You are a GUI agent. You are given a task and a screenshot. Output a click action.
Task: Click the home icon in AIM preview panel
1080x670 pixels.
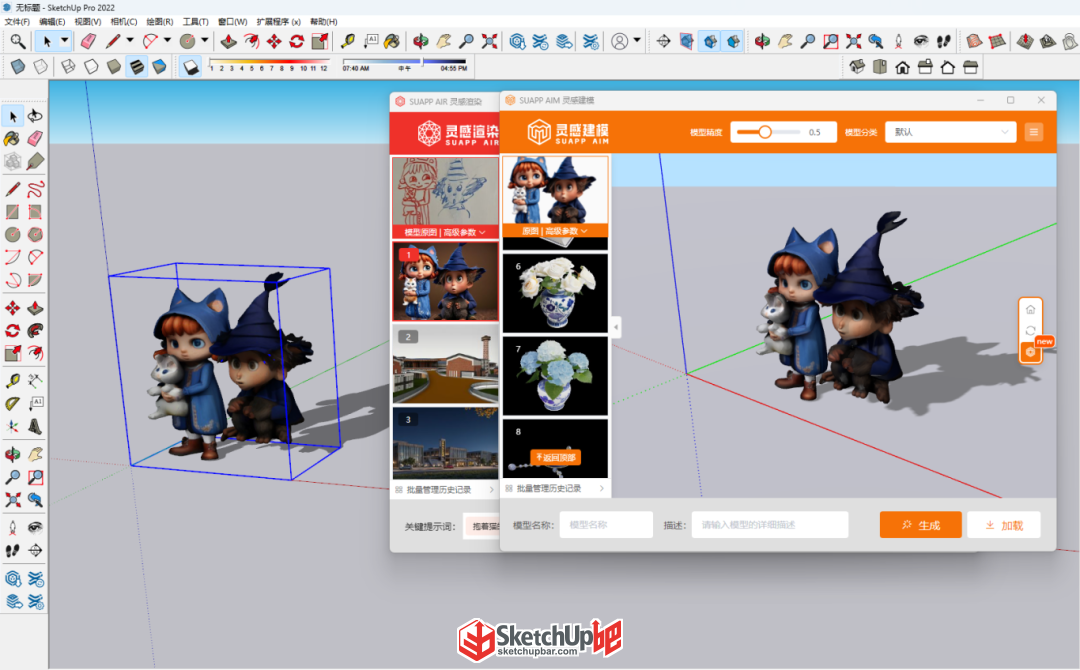coord(1030,309)
